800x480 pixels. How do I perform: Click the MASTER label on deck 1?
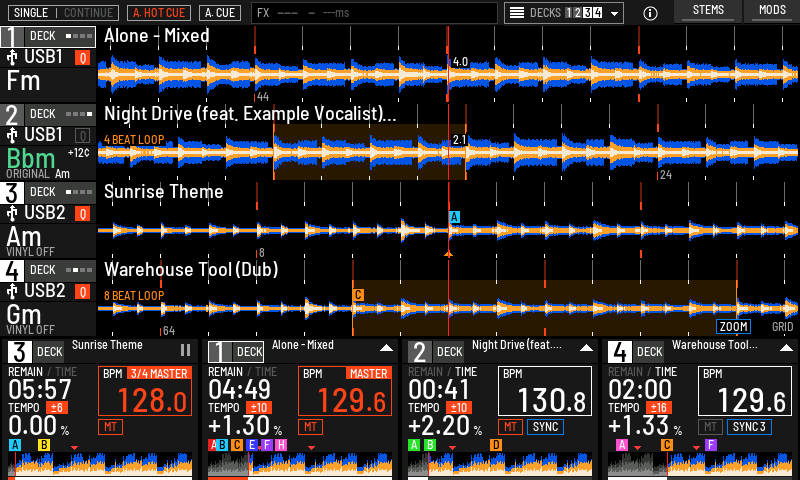(x=368, y=373)
